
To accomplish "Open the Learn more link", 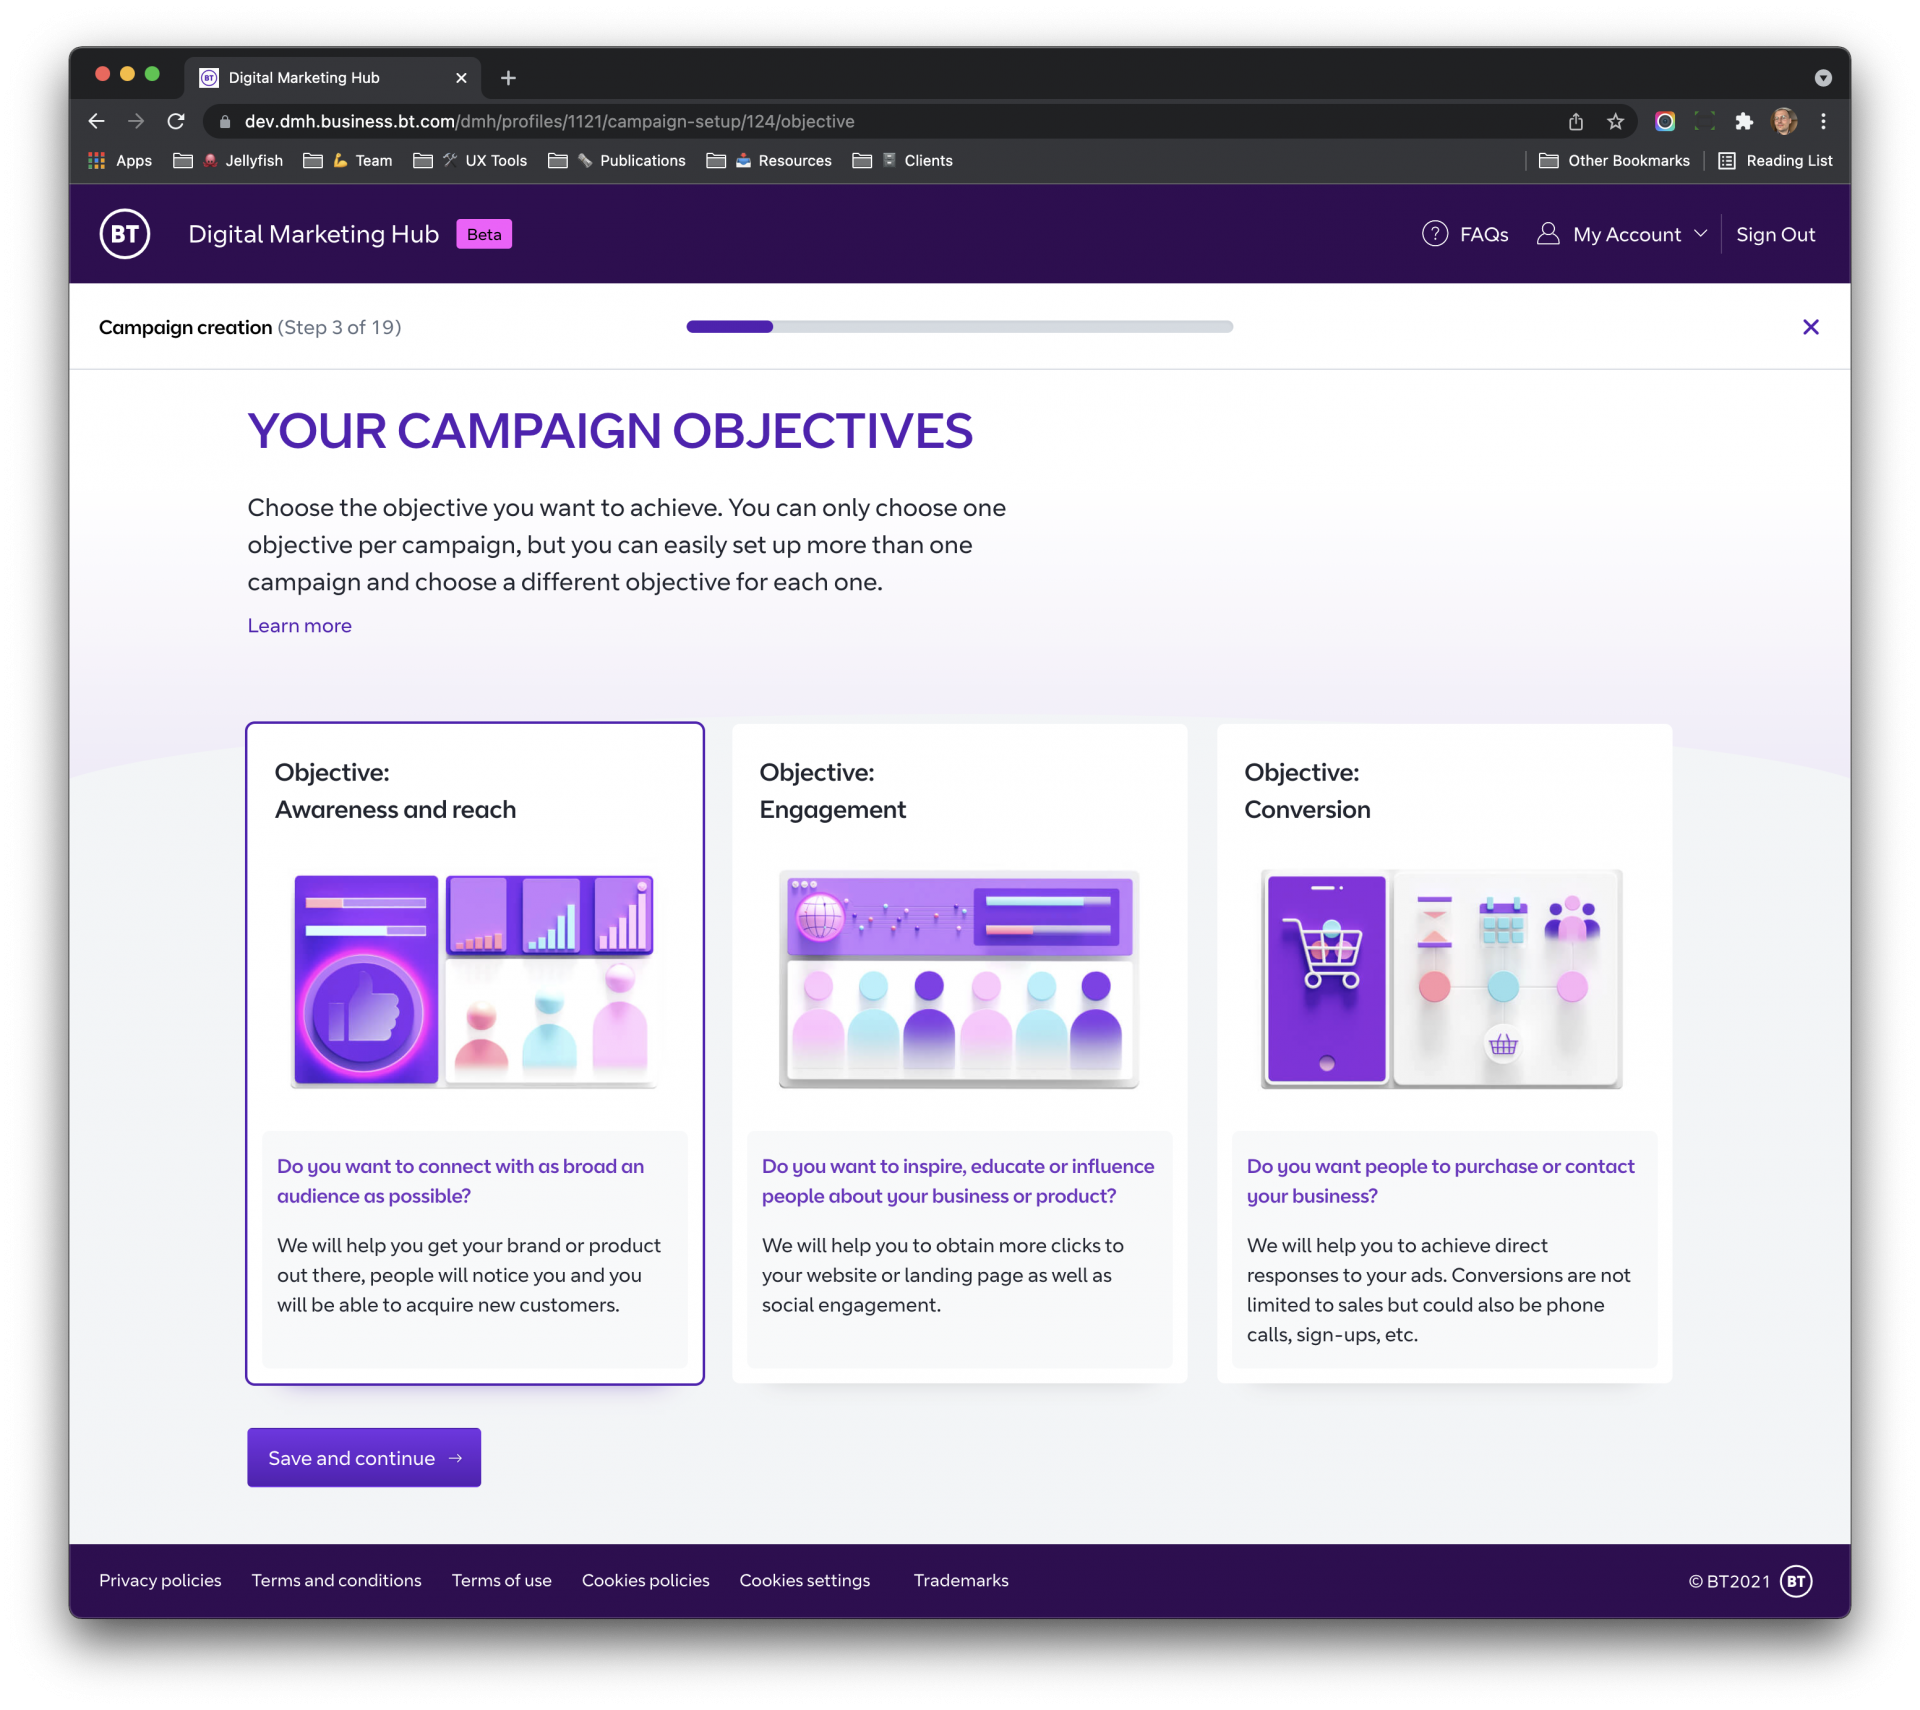I will tap(299, 626).
